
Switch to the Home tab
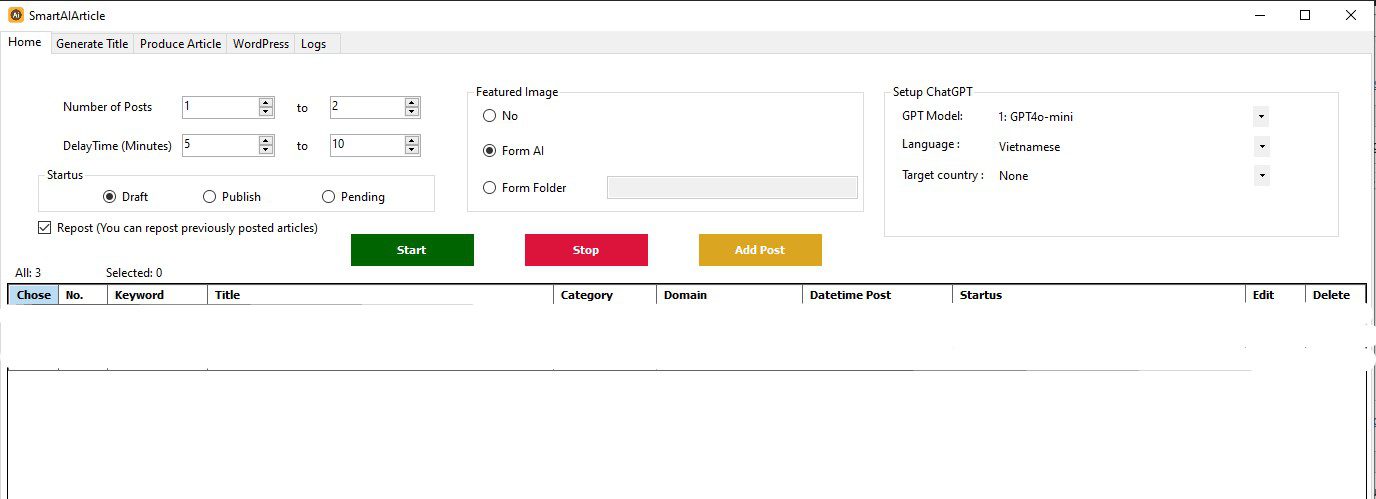click(25, 43)
